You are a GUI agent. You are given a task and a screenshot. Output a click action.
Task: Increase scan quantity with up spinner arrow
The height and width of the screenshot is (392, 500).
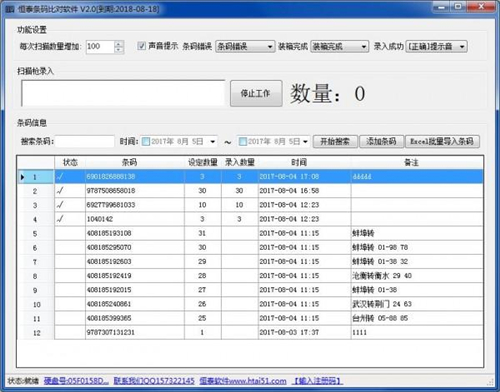tap(119, 43)
